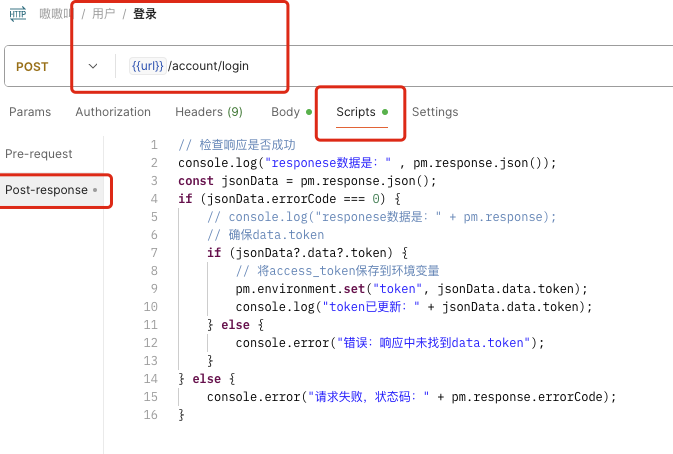673x454 pixels.
Task: Go to the 用户 folder breadcrumb
Action: point(103,14)
